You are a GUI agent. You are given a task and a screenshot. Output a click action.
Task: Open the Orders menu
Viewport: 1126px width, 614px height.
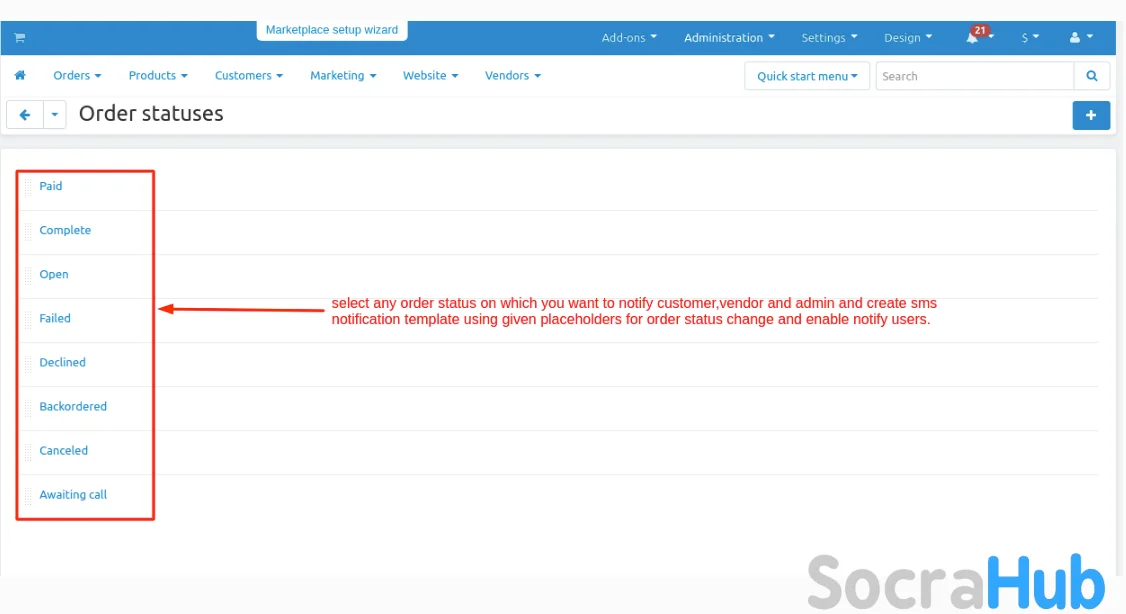pos(77,75)
